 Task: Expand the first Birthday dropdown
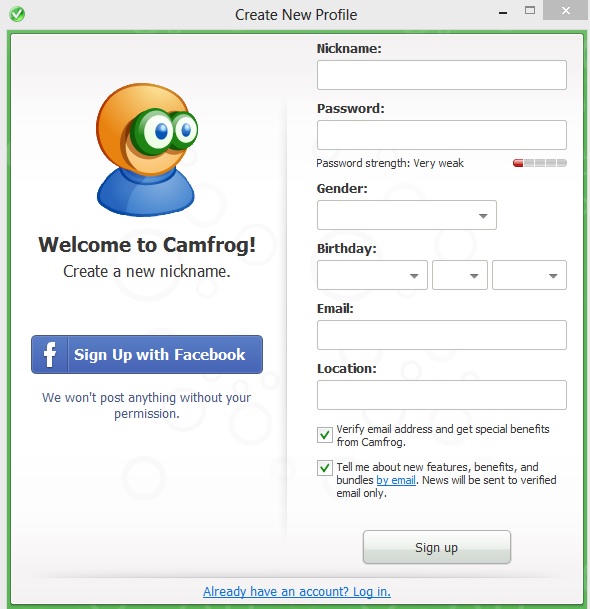[372, 275]
